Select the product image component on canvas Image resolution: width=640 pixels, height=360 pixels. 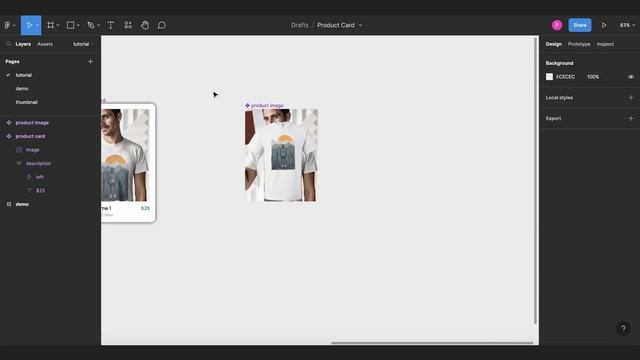click(x=281, y=155)
